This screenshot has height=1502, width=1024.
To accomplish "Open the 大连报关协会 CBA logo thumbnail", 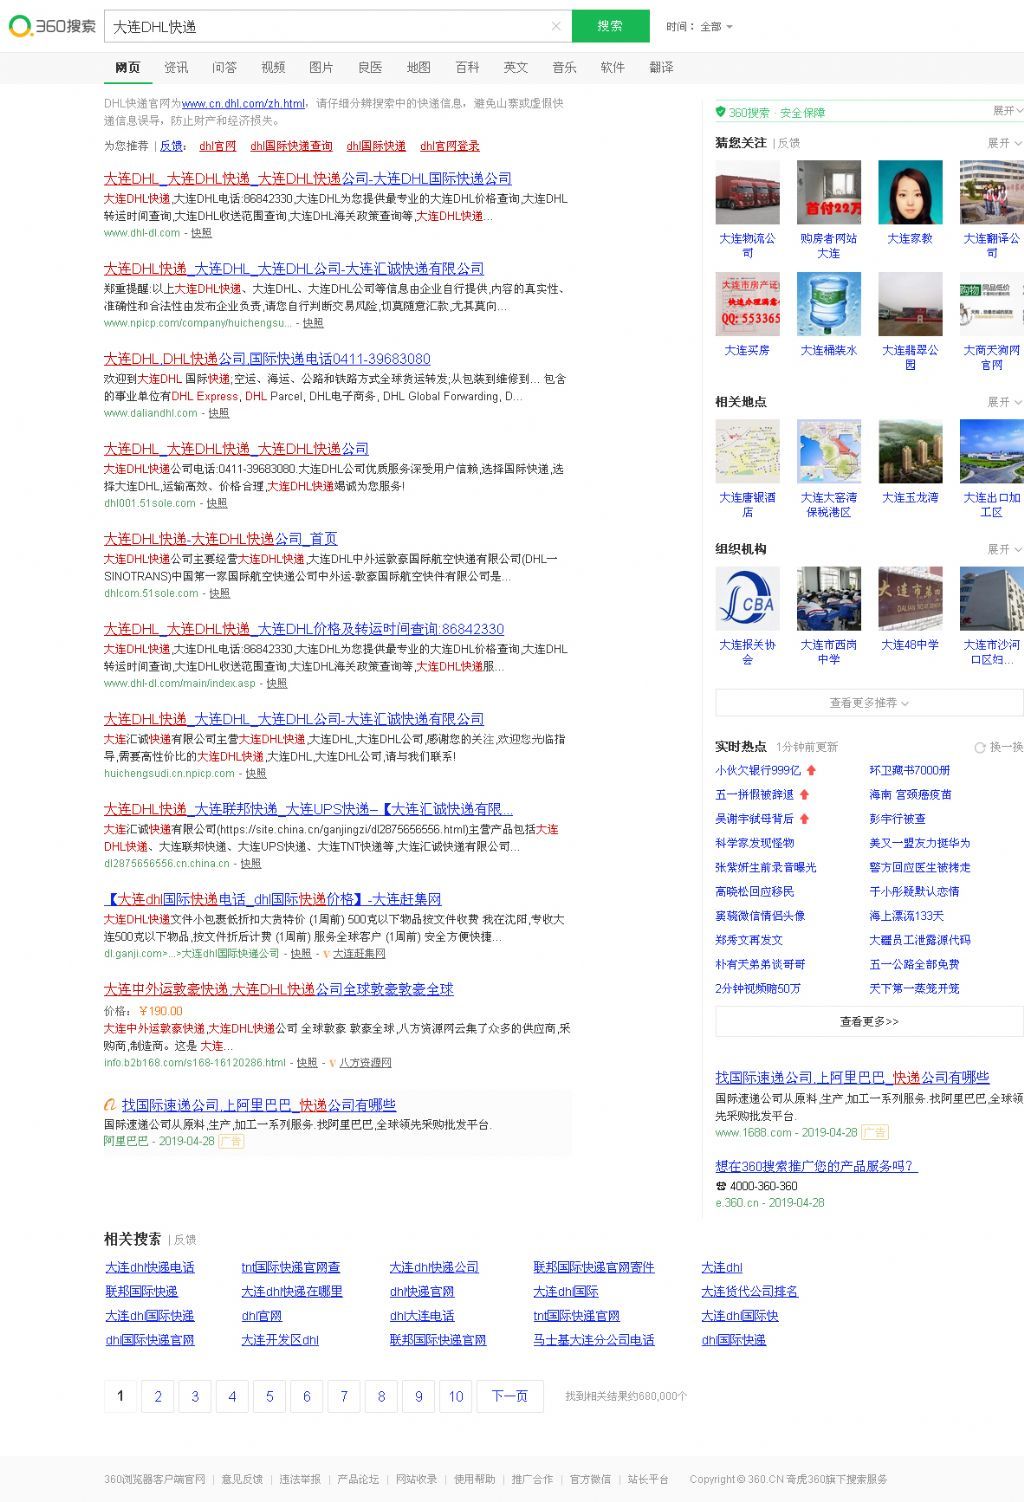I will coord(747,599).
